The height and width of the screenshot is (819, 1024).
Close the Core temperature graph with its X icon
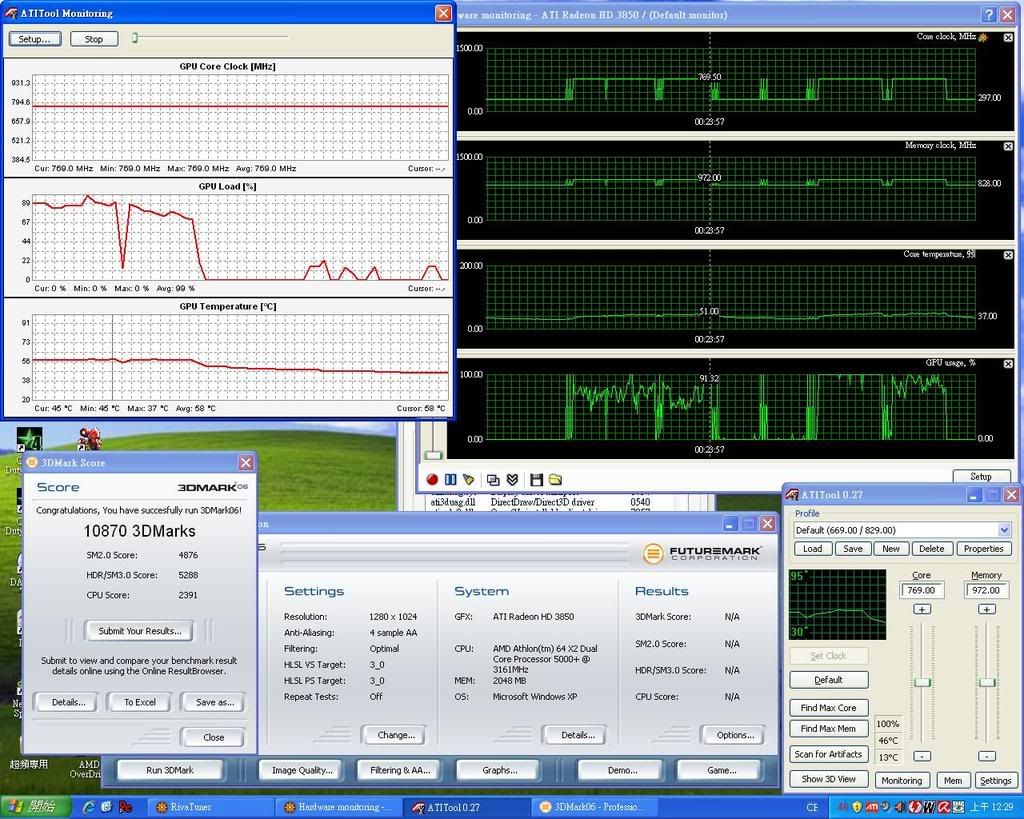pyautogui.click(x=1008, y=255)
